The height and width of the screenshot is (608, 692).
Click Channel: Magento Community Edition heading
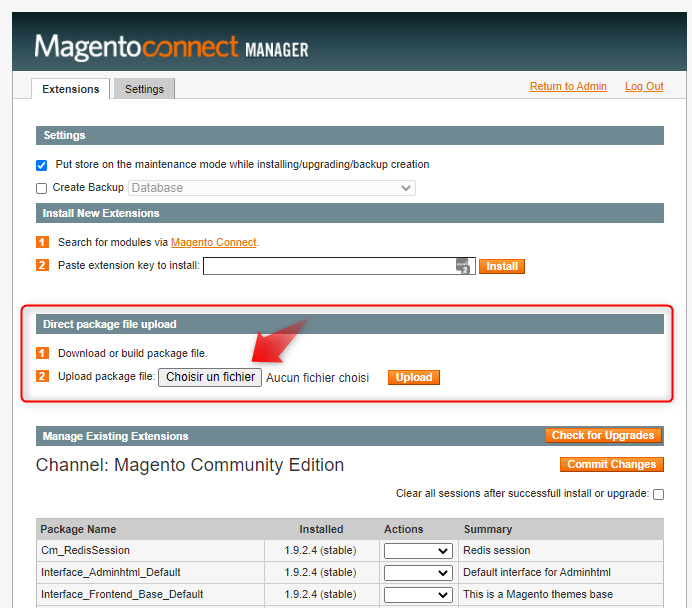tap(190, 465)
